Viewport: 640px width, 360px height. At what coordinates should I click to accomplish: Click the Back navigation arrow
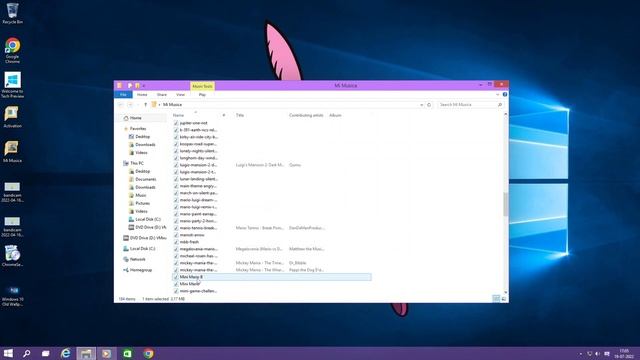121,105
